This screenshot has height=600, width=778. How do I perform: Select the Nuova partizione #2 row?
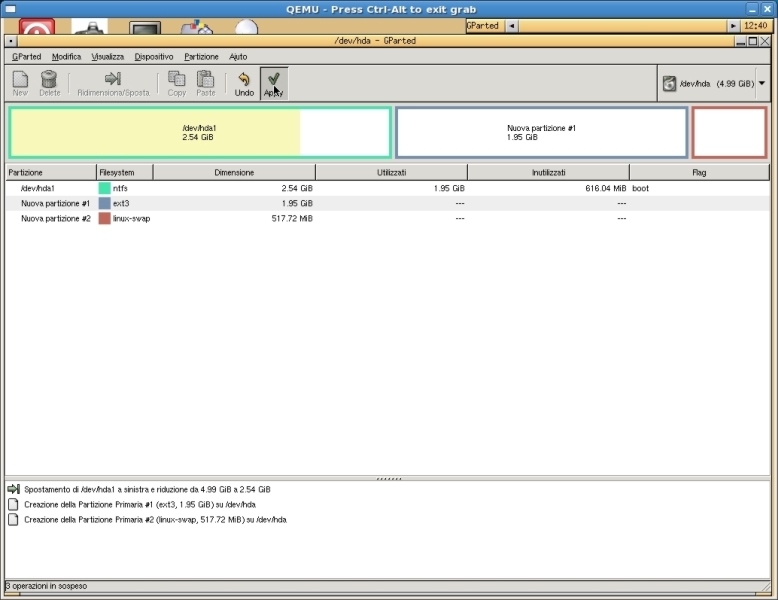(387, 218)
